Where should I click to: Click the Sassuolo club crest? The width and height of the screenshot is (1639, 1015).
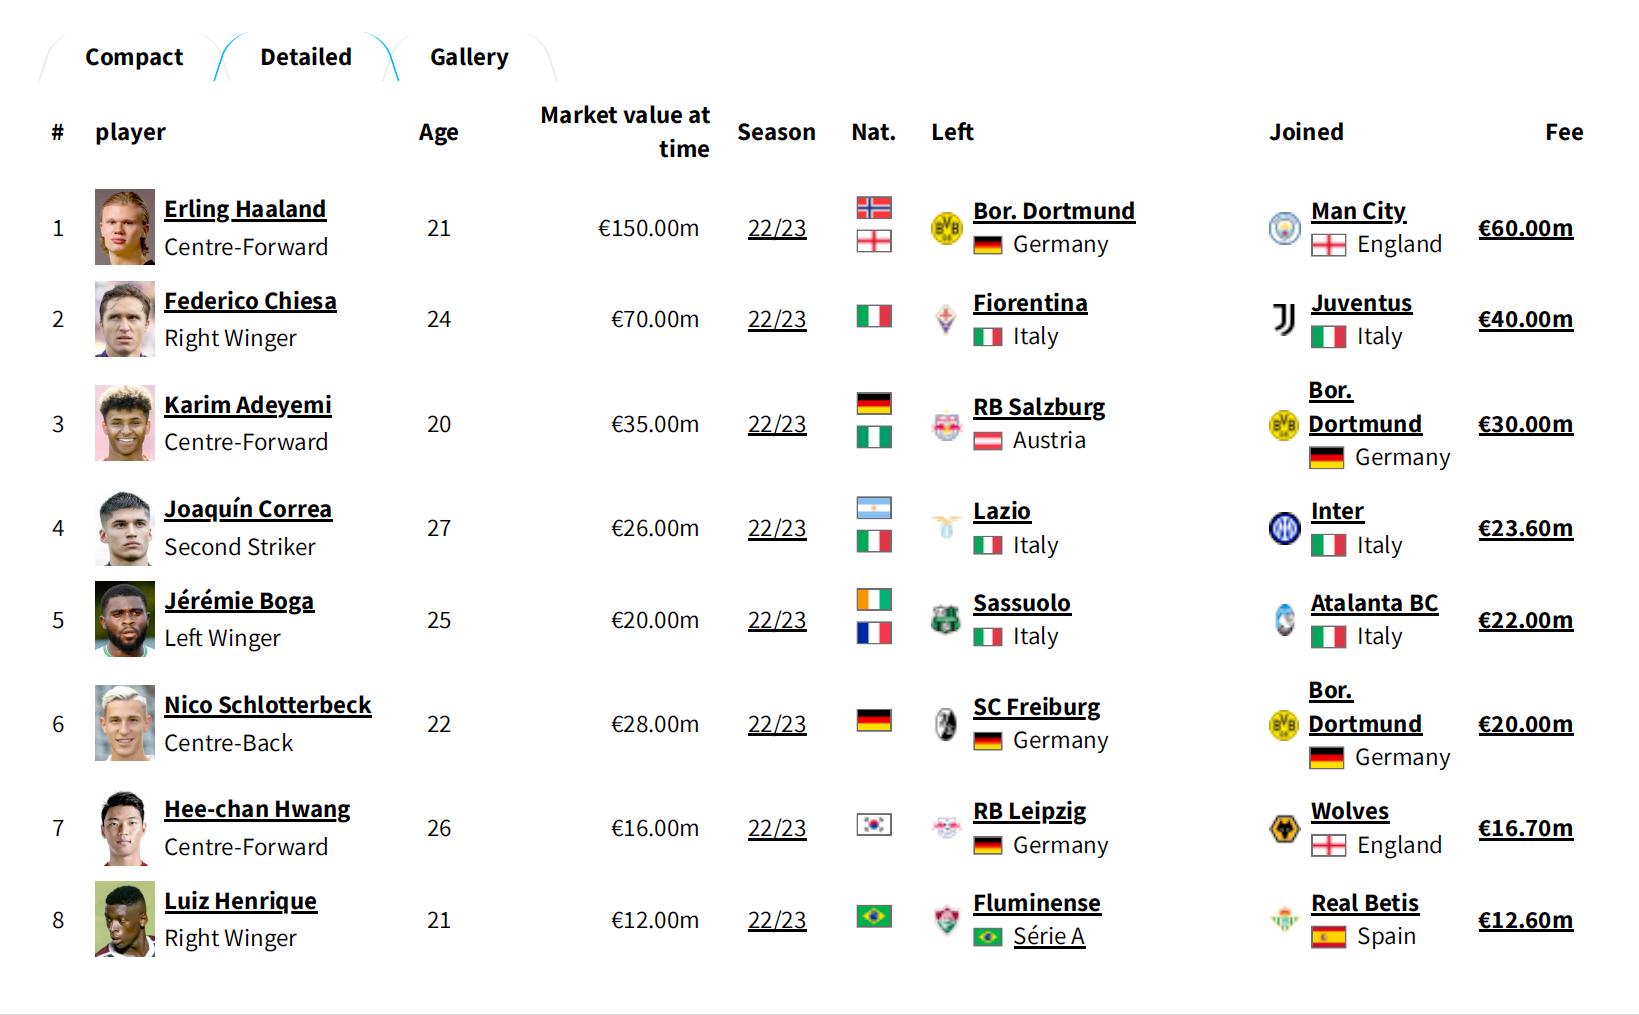pos(946,620)
